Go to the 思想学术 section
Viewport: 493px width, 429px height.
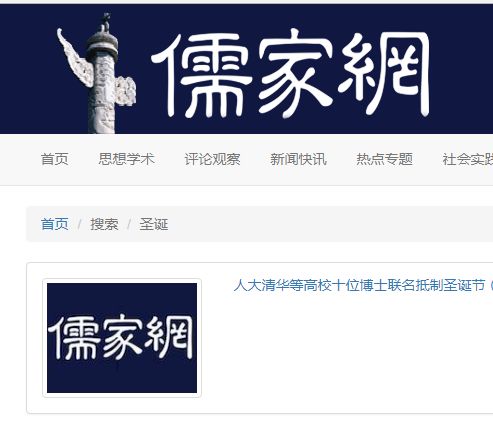[127, 159]
